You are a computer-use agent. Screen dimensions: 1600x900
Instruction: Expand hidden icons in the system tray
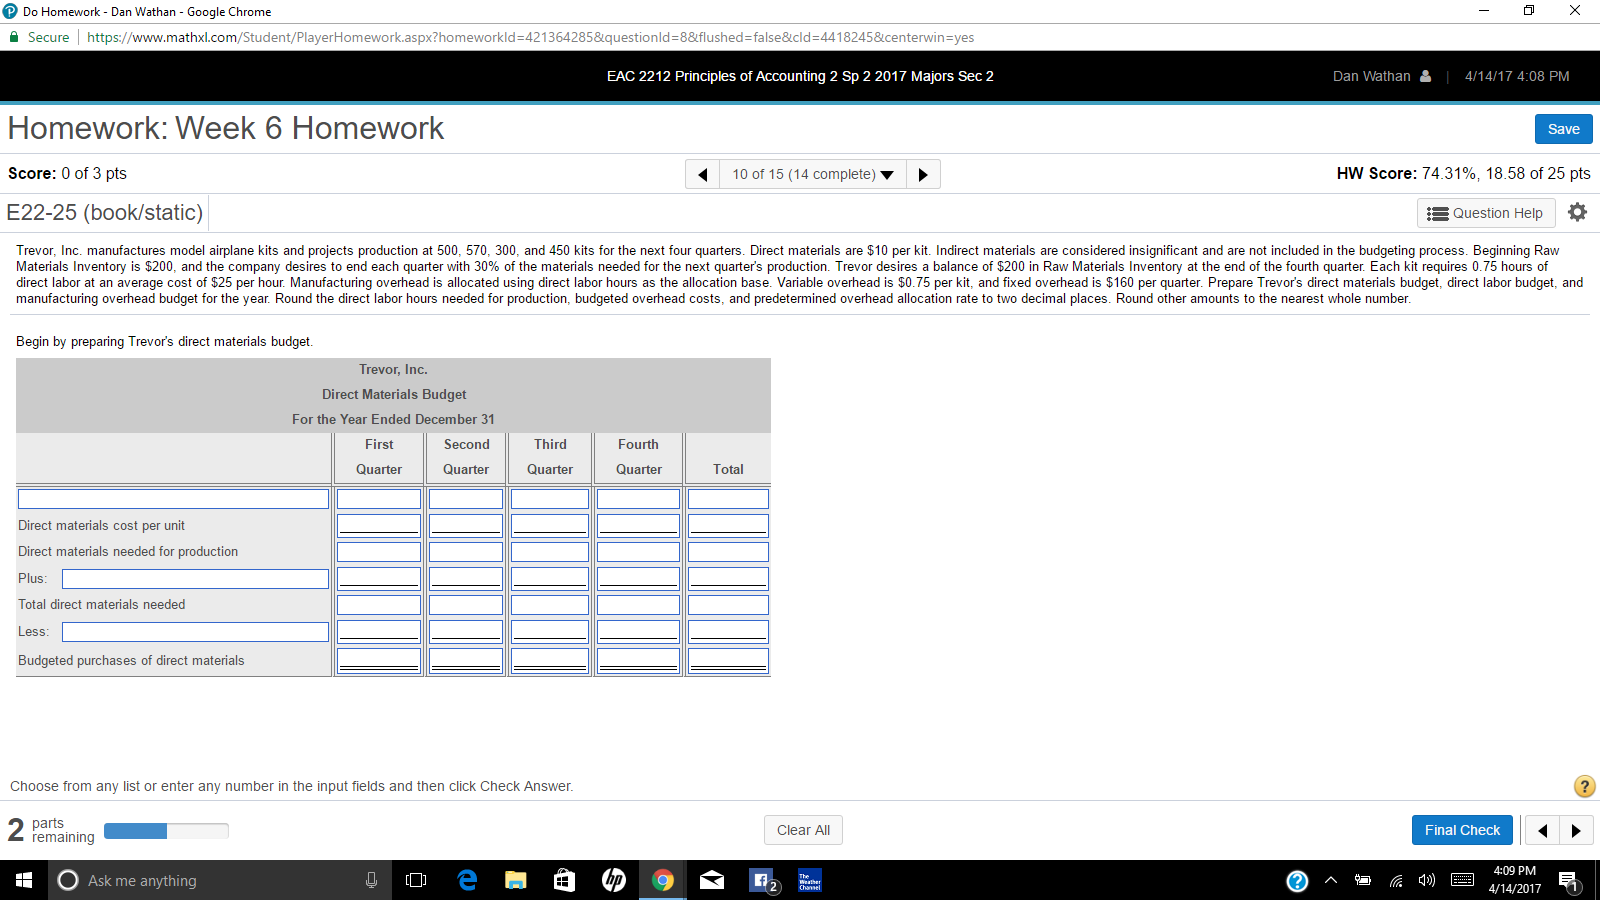click(x=1330, y=881)
